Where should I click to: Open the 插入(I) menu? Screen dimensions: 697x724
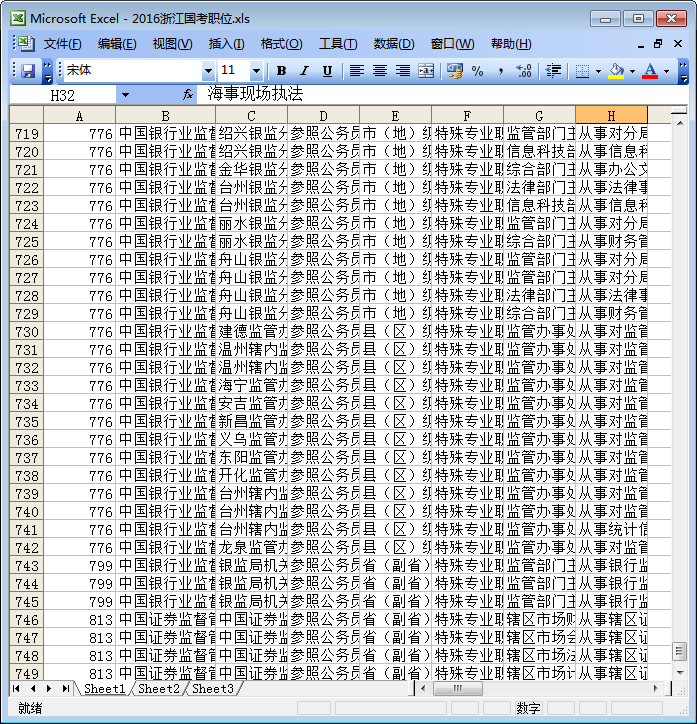(226, 44)
